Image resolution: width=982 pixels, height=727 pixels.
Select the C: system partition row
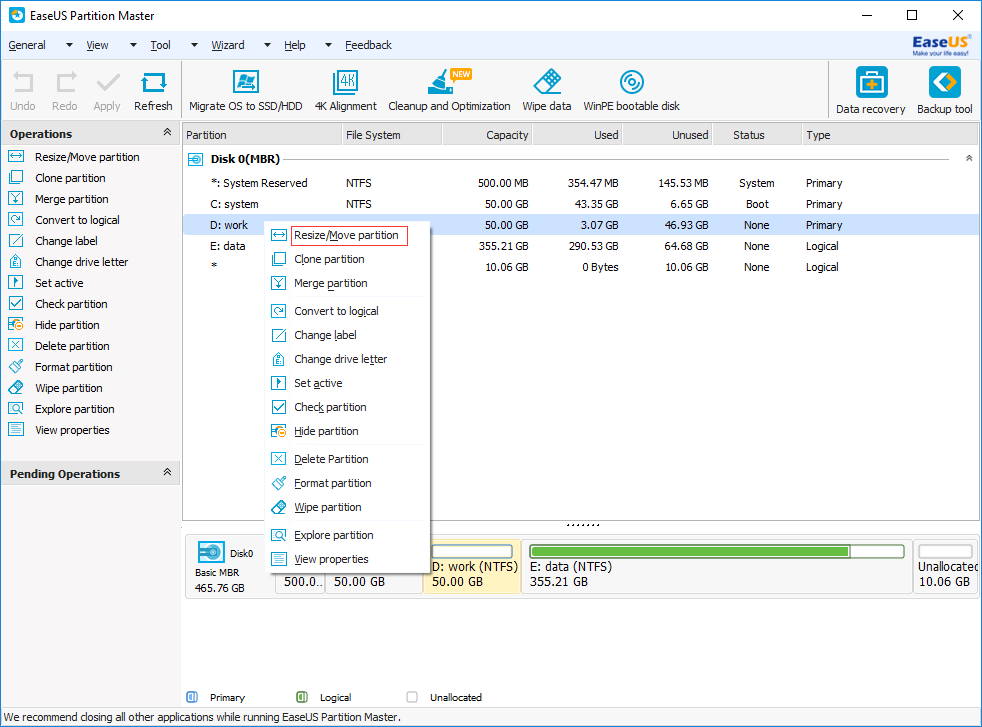(x=581, y=204)
